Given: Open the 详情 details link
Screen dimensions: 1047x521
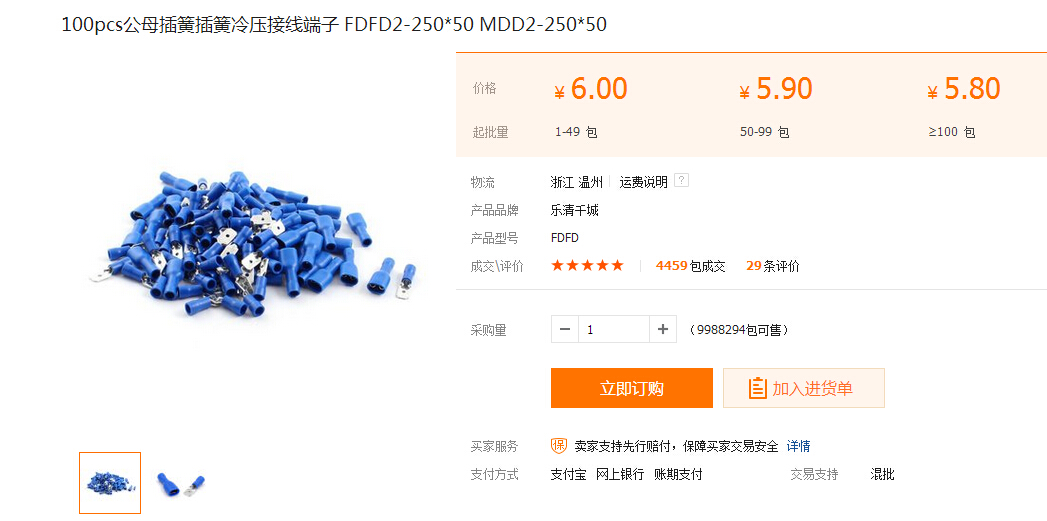Looking at the screenshot, I should click(x=798, y=446).
